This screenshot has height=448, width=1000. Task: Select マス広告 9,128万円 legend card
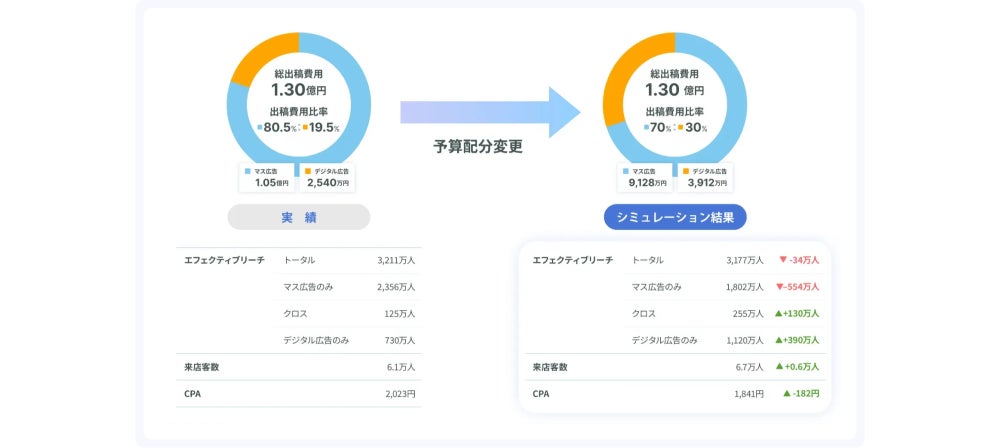tap(645, 177)
